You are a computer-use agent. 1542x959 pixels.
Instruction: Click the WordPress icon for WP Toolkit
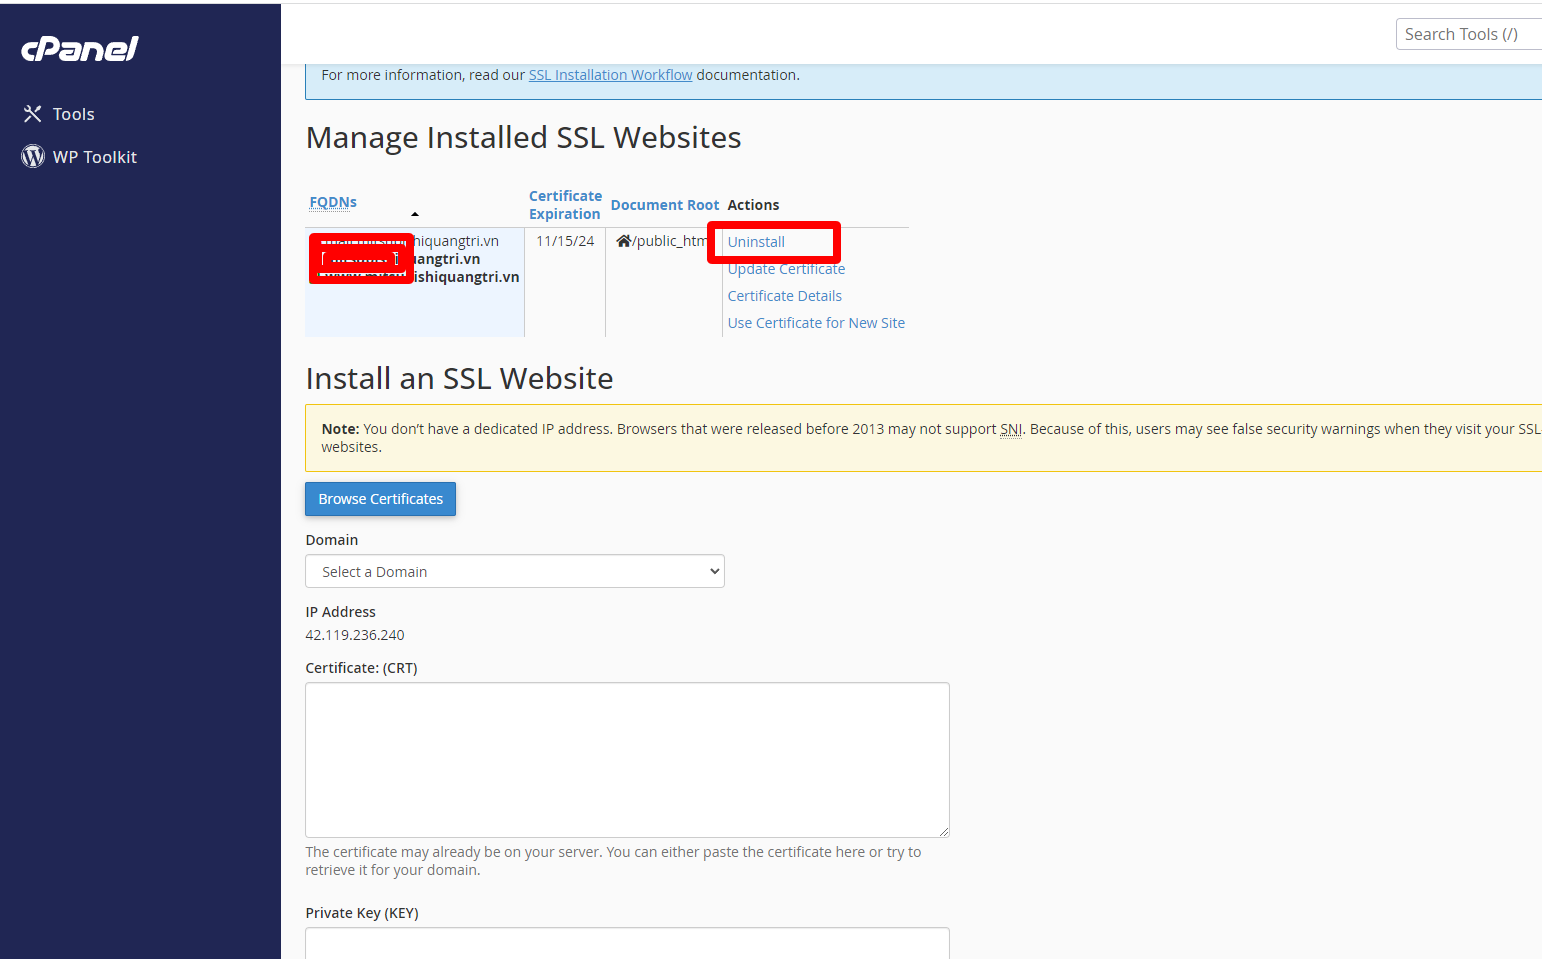(x=33, y=157)
